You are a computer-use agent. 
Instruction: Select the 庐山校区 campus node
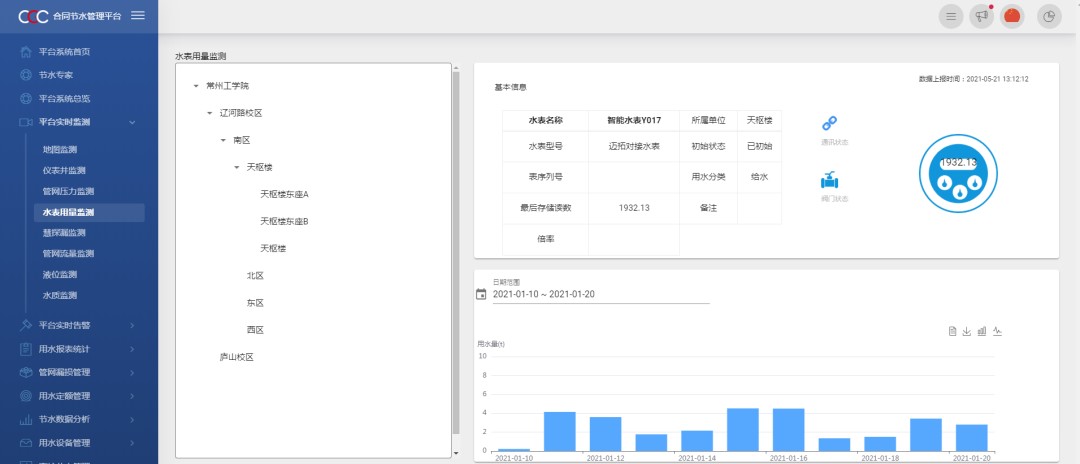237,356
